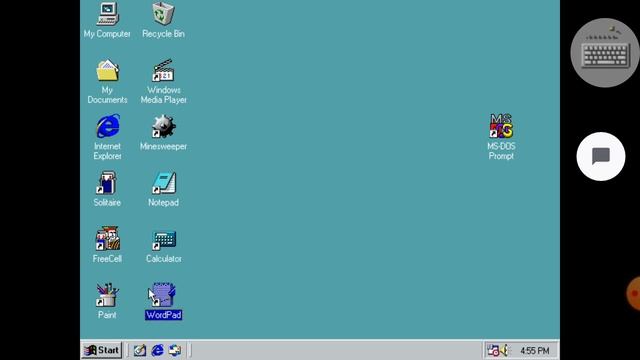Select the Calculator shortcut icon

(164, 240)
